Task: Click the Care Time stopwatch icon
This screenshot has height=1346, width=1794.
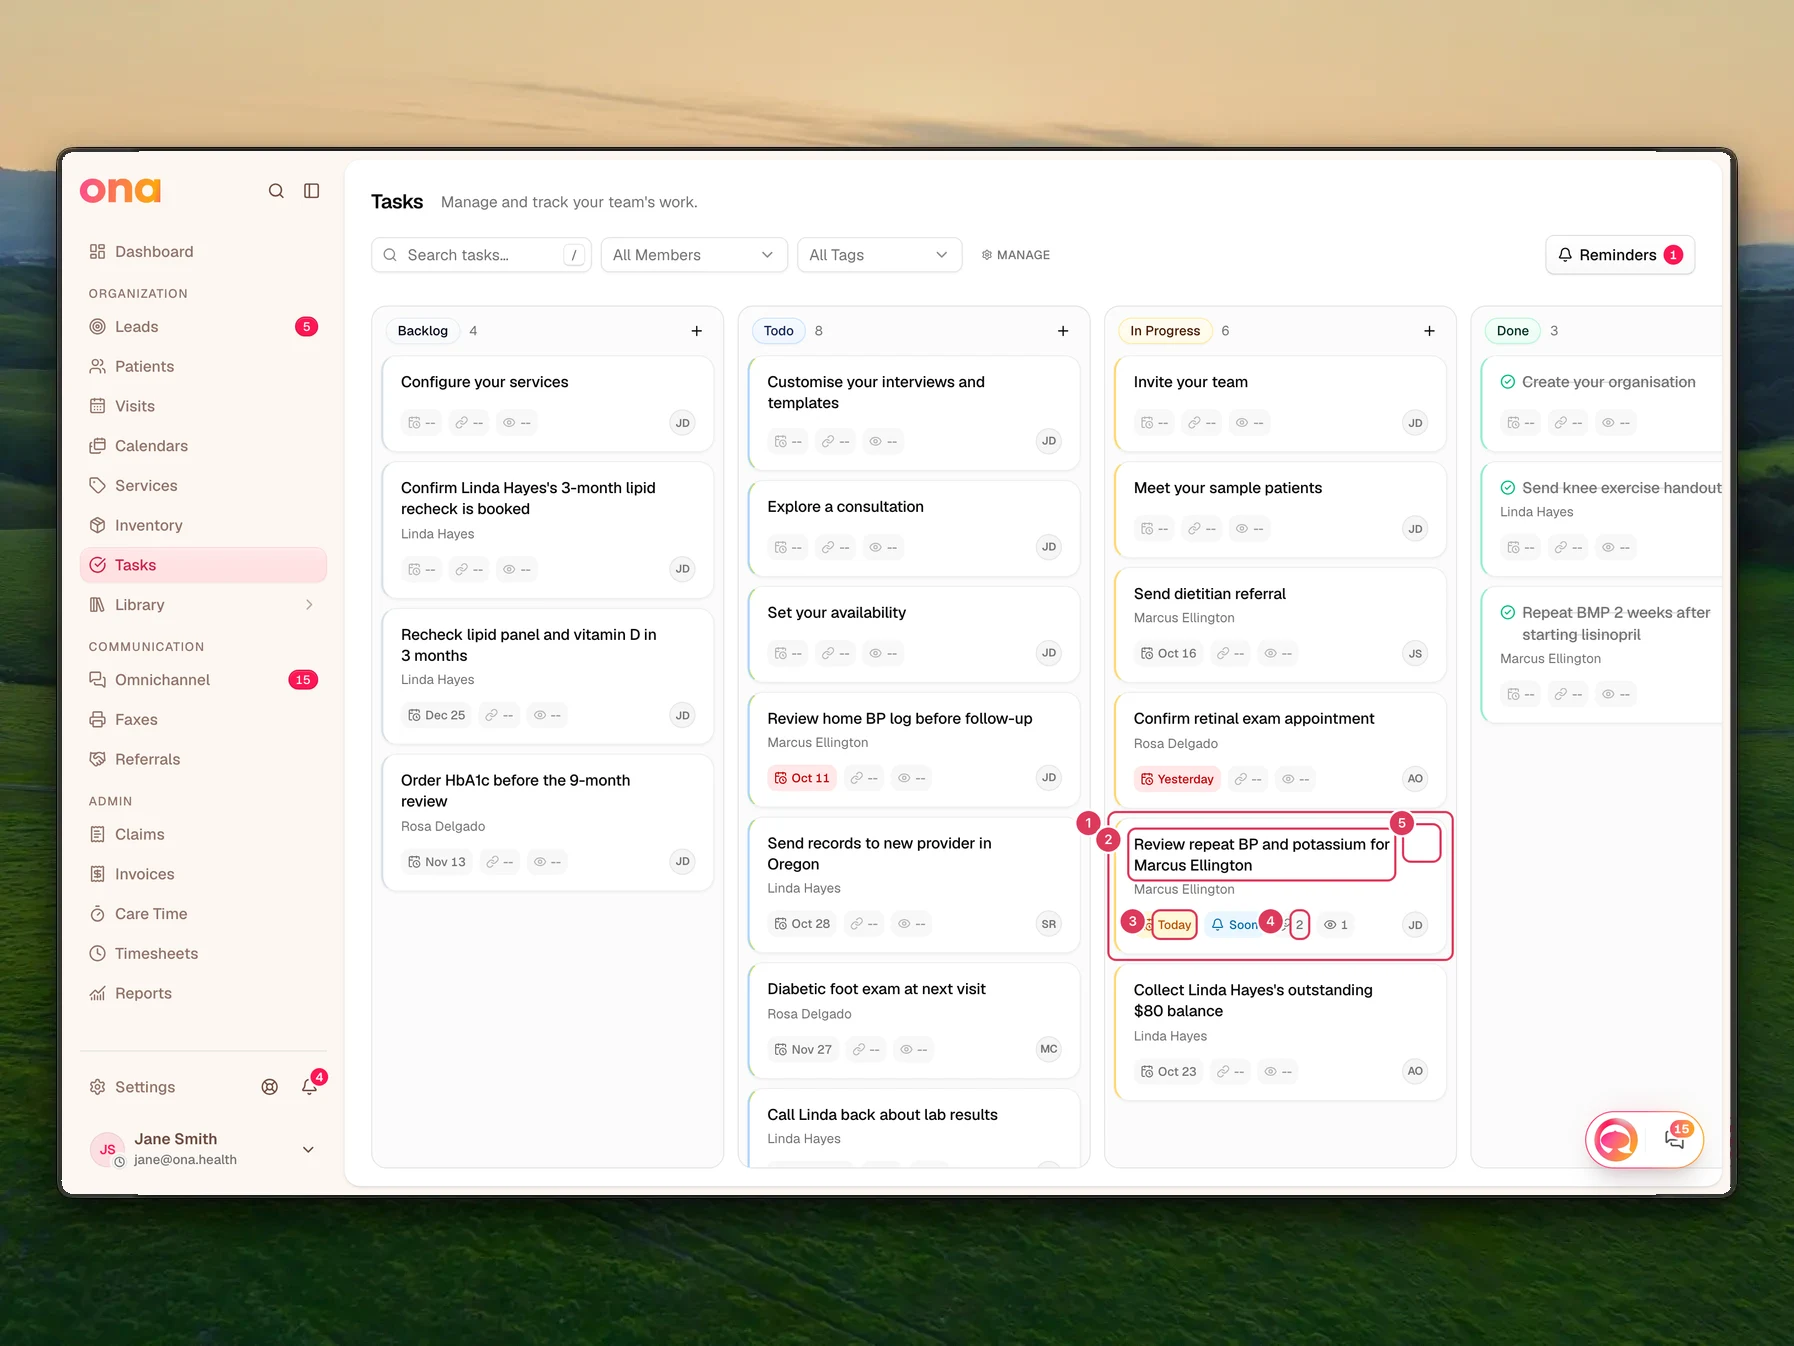Action: click(97, 914)
